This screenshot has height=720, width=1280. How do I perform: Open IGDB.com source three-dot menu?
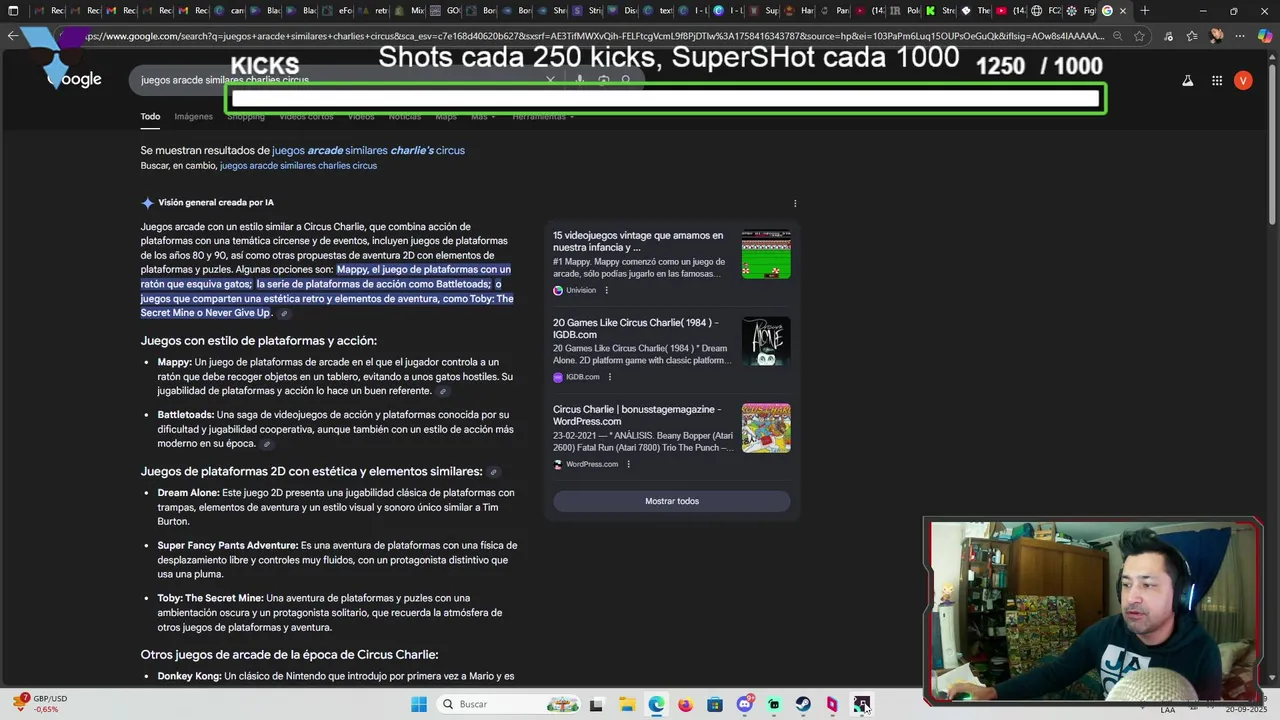click(609, 377)
